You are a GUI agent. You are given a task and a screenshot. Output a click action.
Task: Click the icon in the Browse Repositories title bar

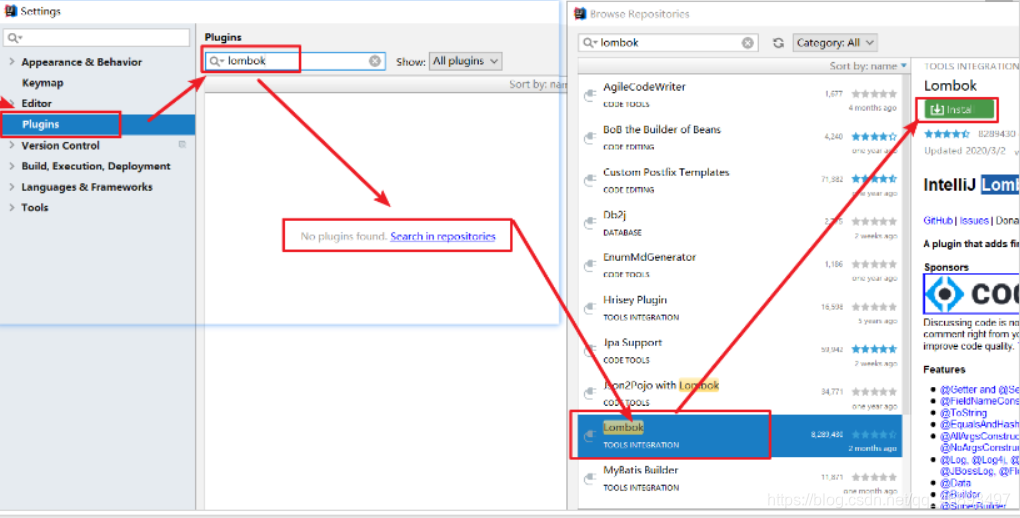(580, 14)
